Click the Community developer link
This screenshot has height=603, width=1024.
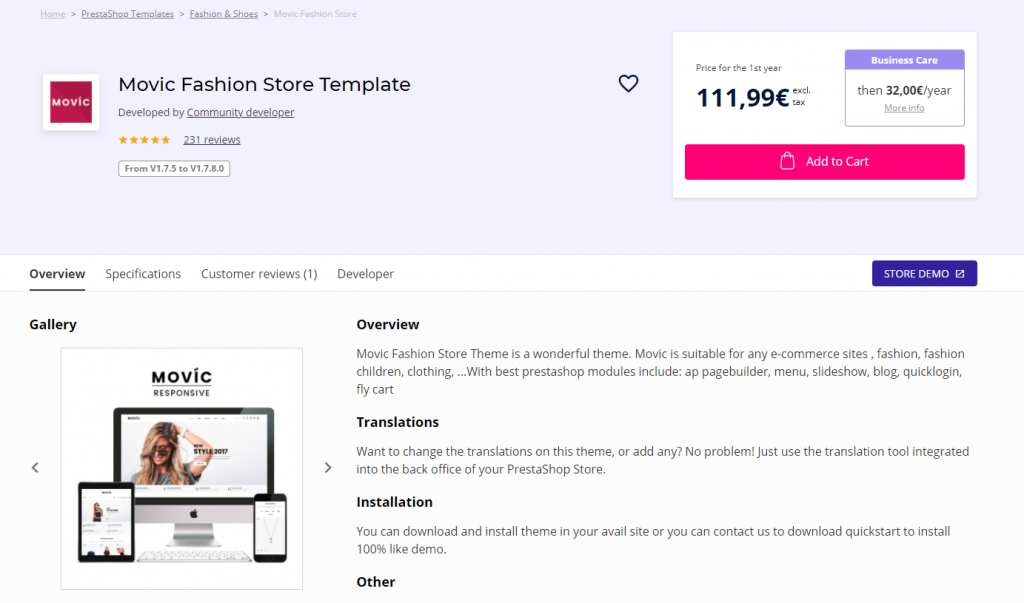240,113
